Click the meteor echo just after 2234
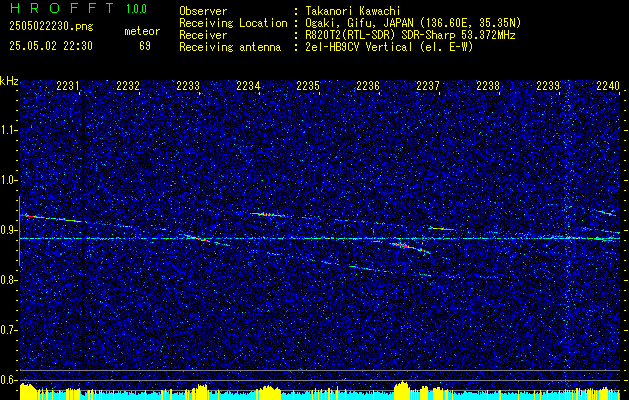 (268, 215)
